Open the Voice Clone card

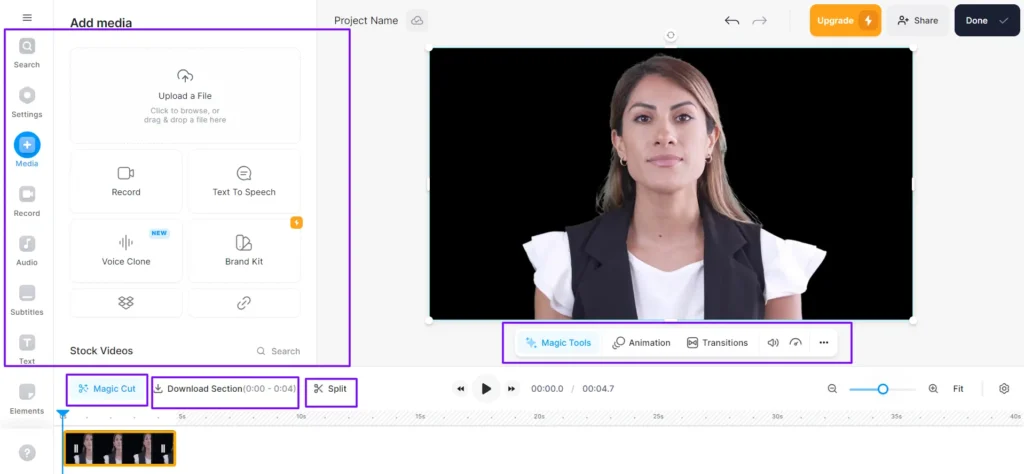[x=126, y=251]
